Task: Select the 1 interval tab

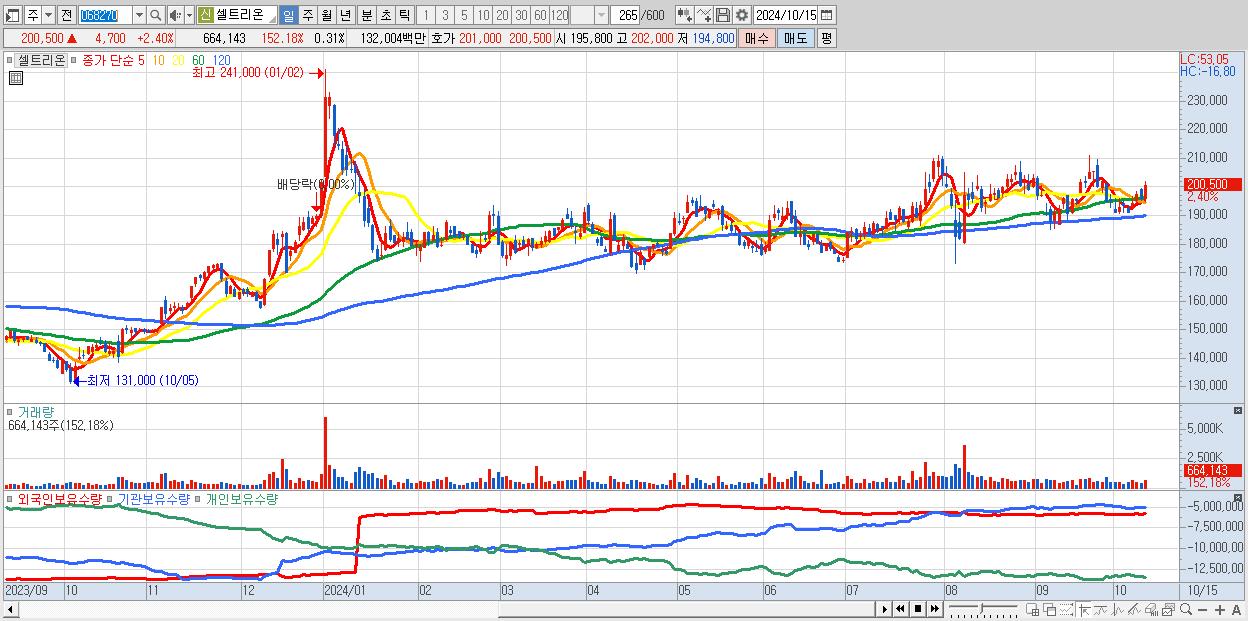Action: click(x=425, y=15)
